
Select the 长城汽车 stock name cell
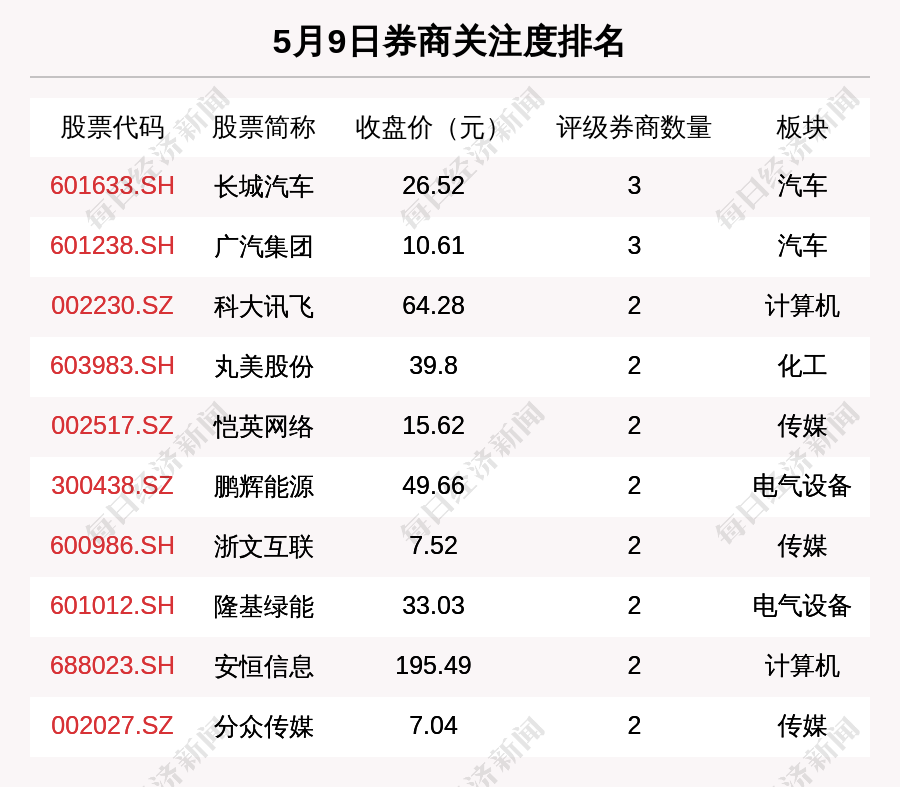(x=264, y=186)
